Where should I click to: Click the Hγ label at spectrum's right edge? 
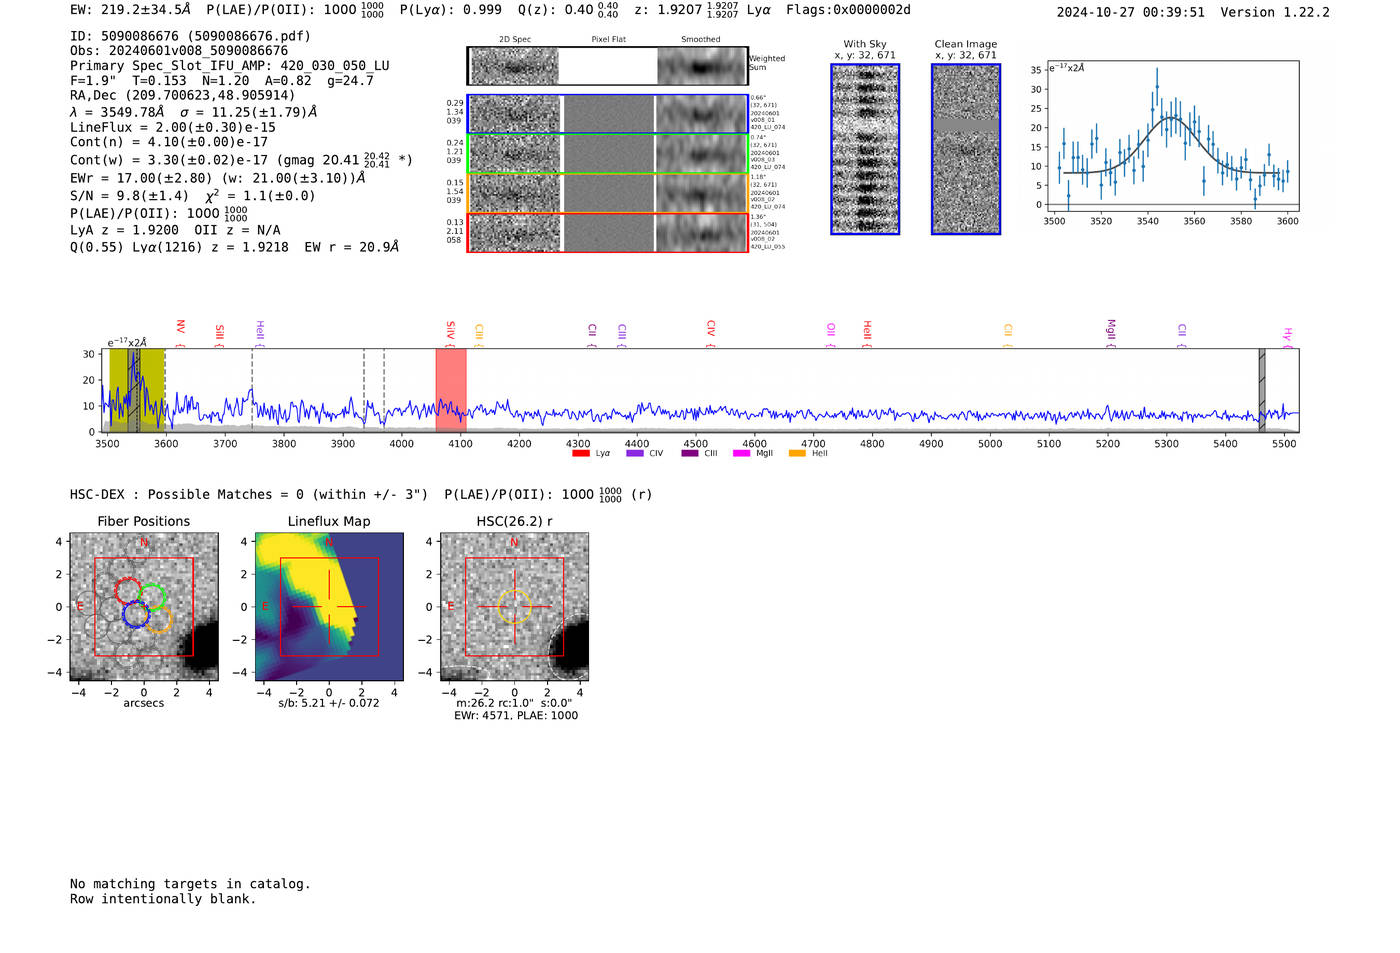point(1288,337)
